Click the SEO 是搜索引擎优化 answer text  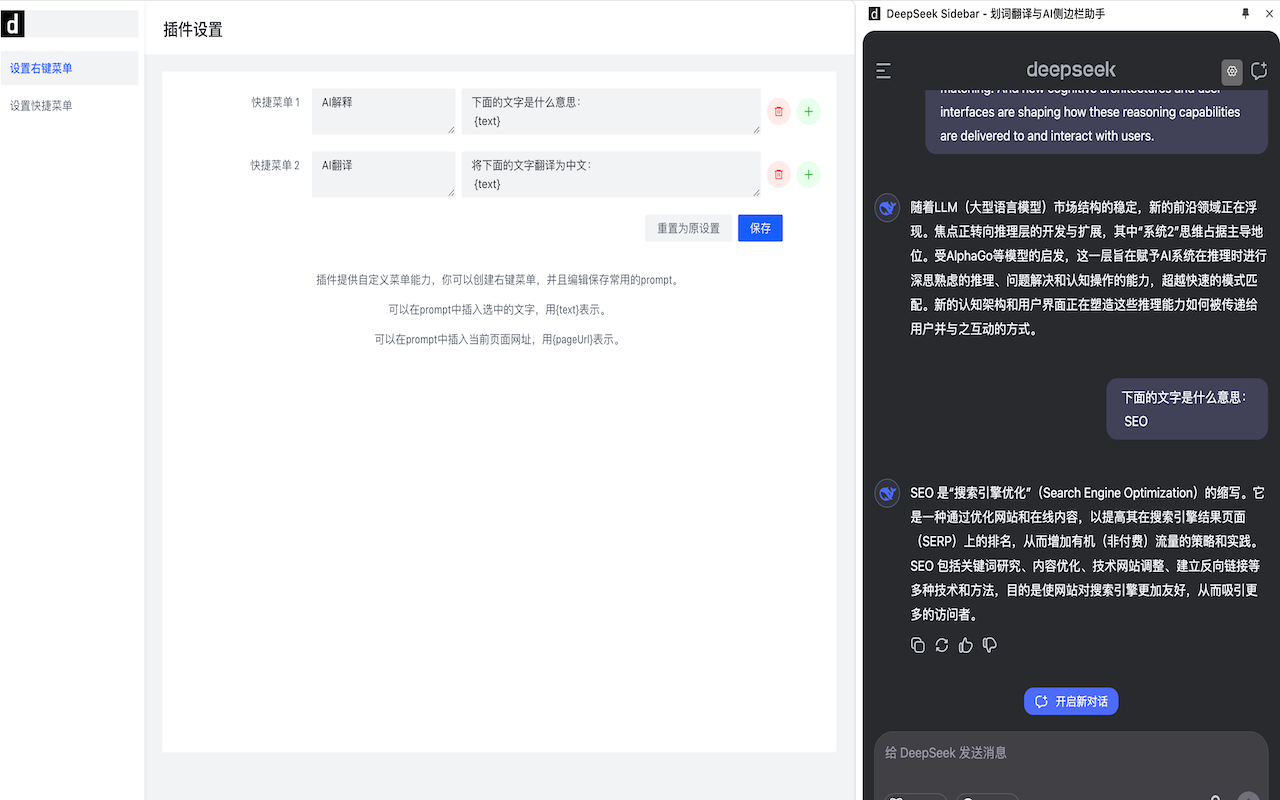point(1088,554)
